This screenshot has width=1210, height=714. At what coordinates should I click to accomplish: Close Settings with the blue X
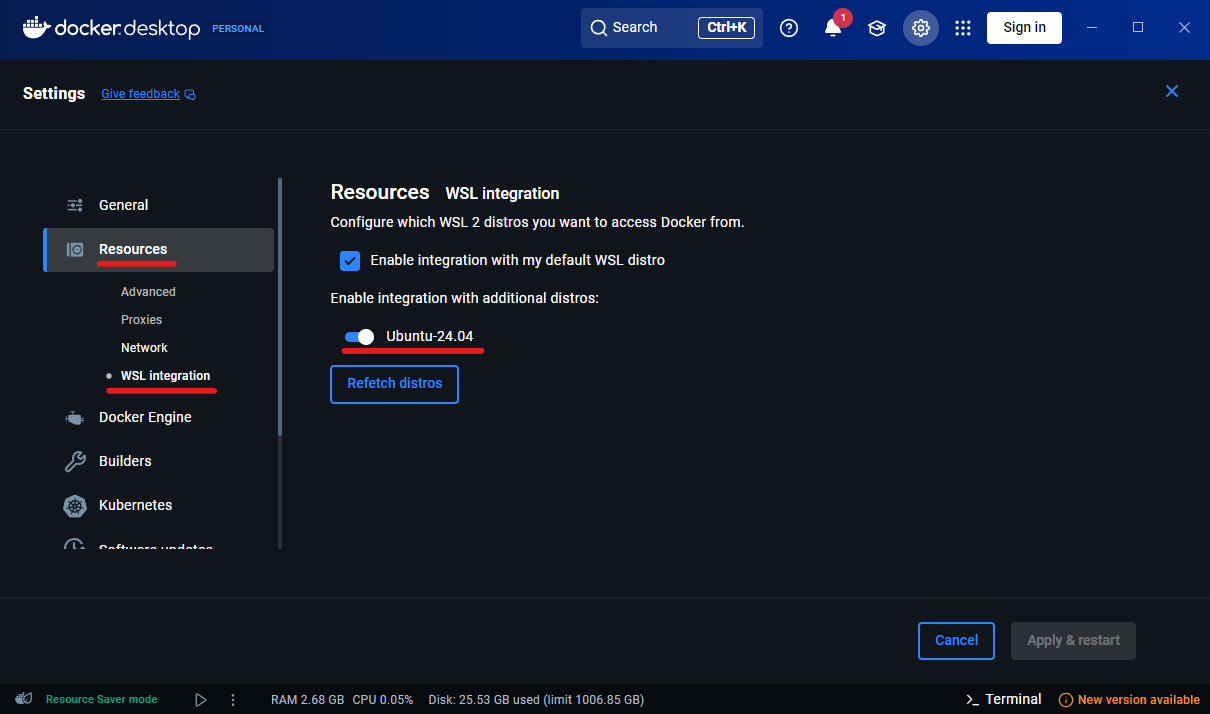[x=1172, y=91]
